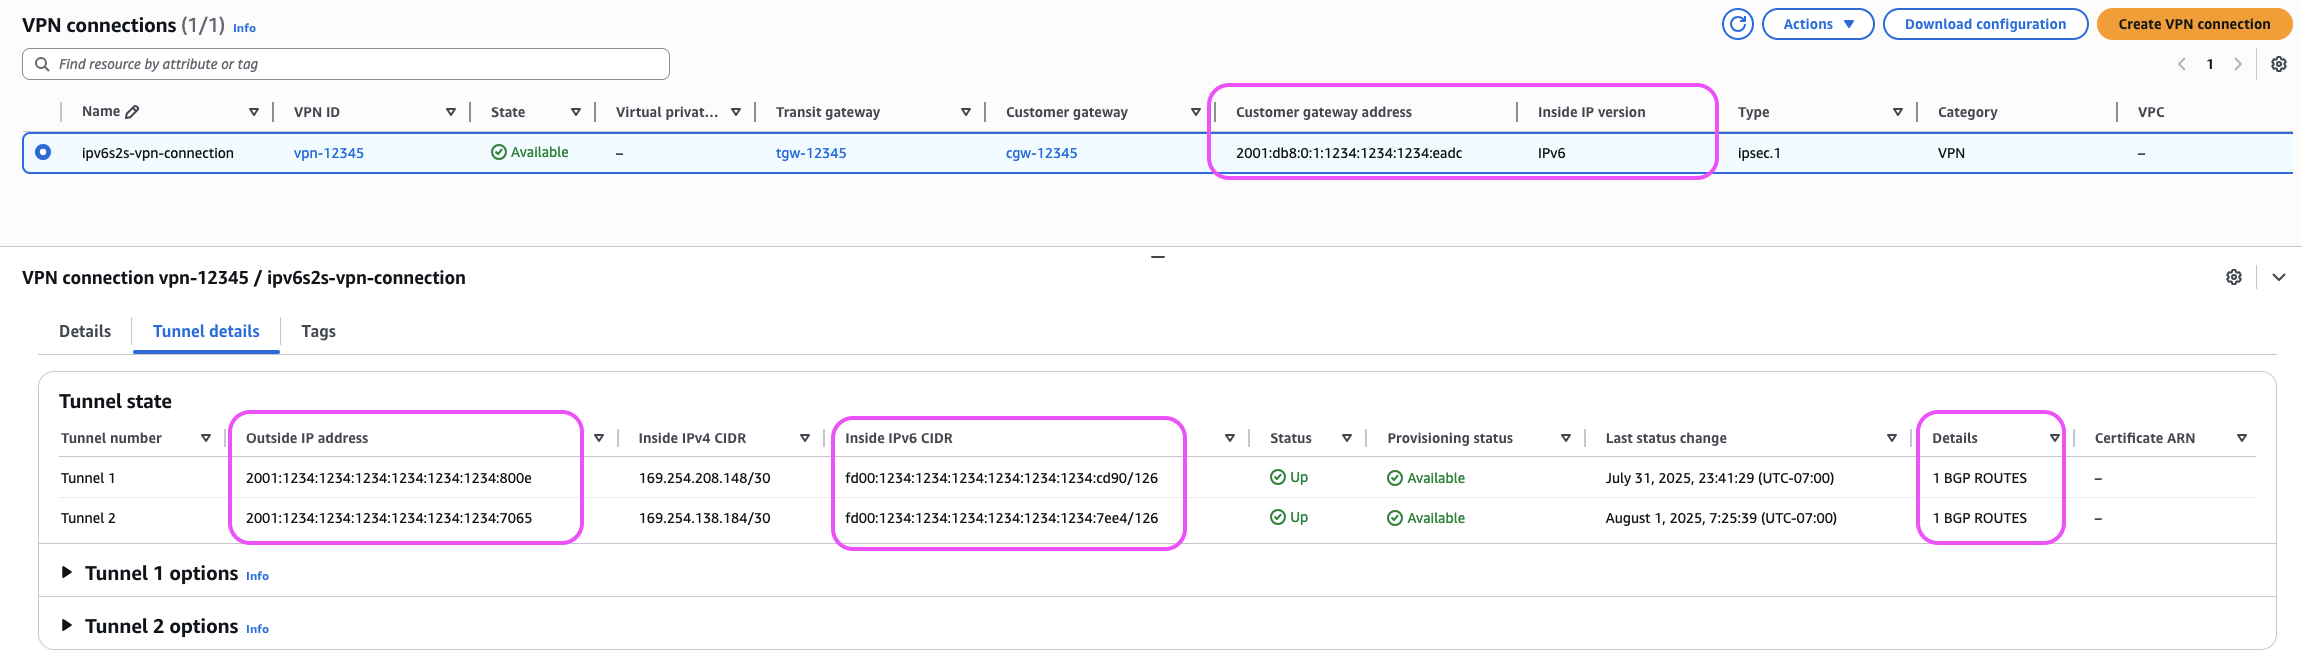Switch to the Tags tab

click(318, 331)
